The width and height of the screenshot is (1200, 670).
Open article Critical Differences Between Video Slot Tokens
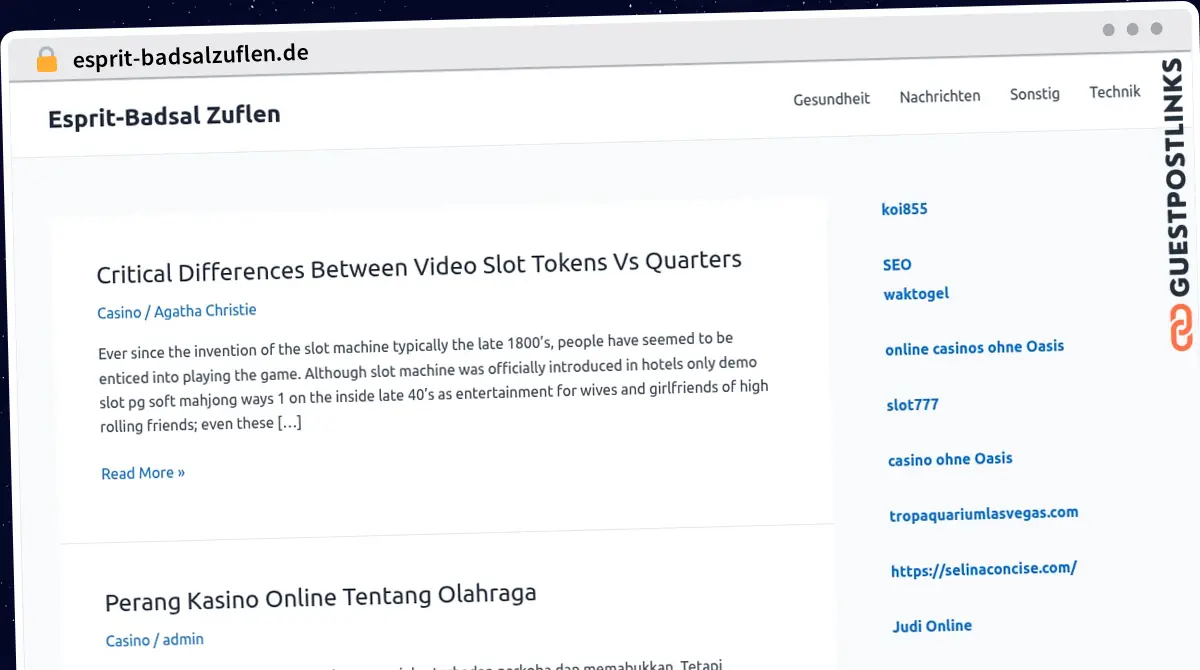419,266
